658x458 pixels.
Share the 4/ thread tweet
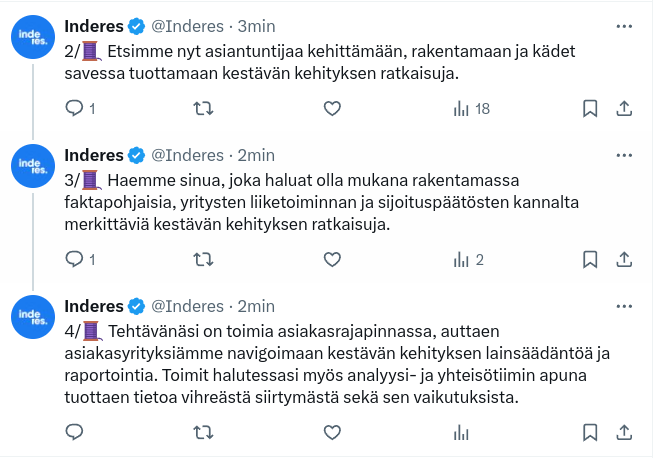[624, 432]
